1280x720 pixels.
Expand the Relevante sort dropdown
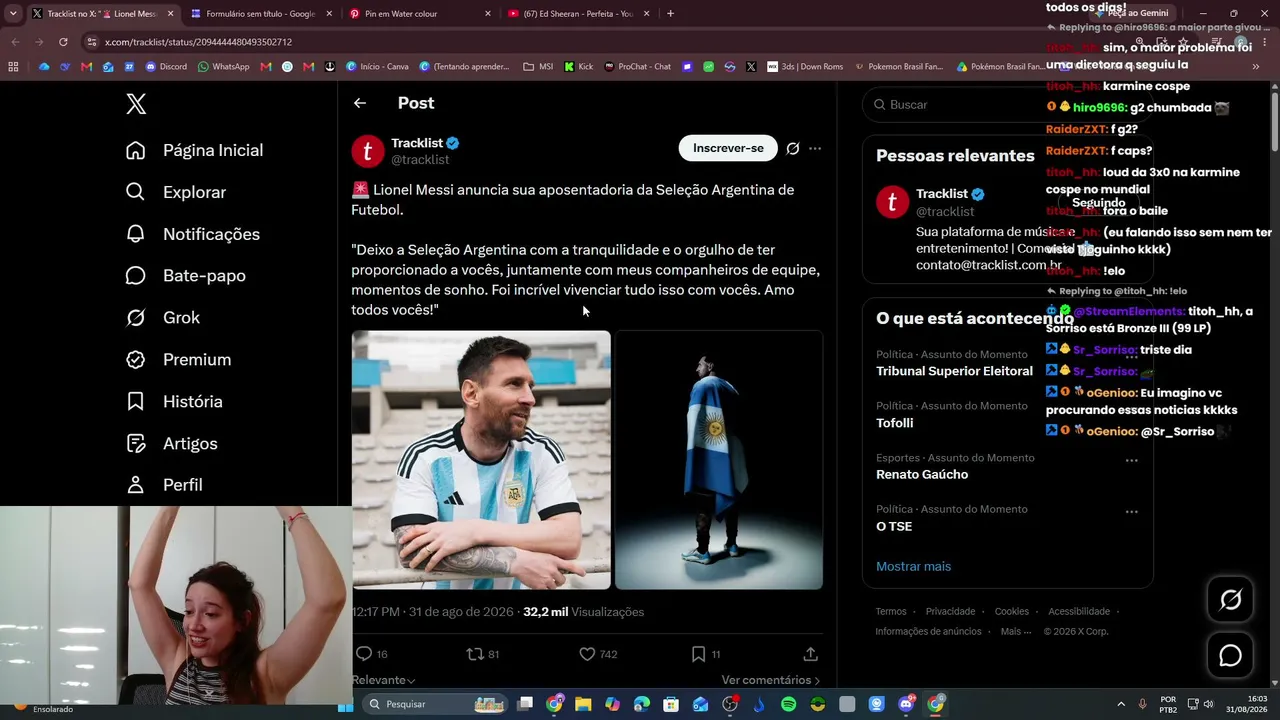pyautogui.click(x=383, y=680)
